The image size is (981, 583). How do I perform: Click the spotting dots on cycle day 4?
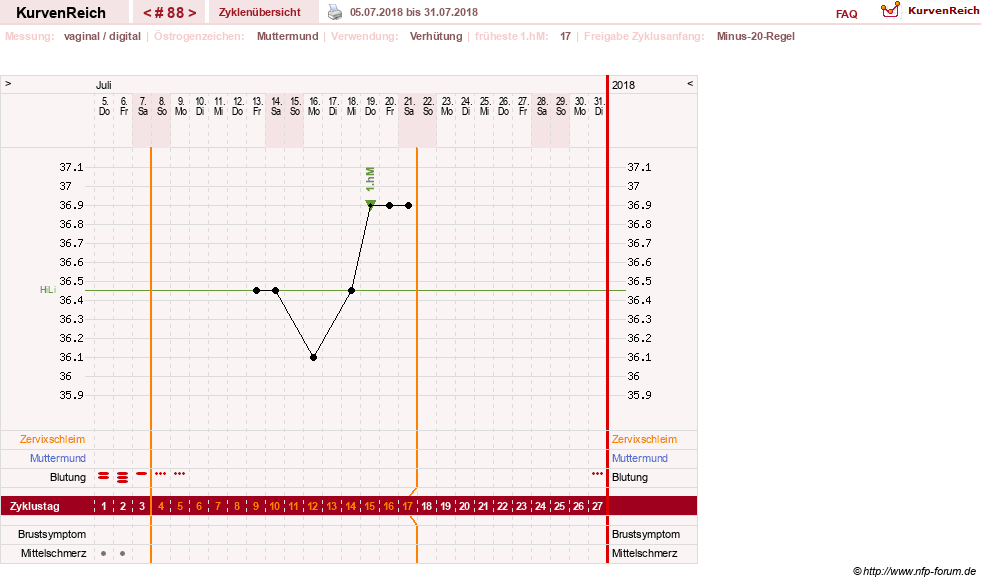click(x=160, y=474)
